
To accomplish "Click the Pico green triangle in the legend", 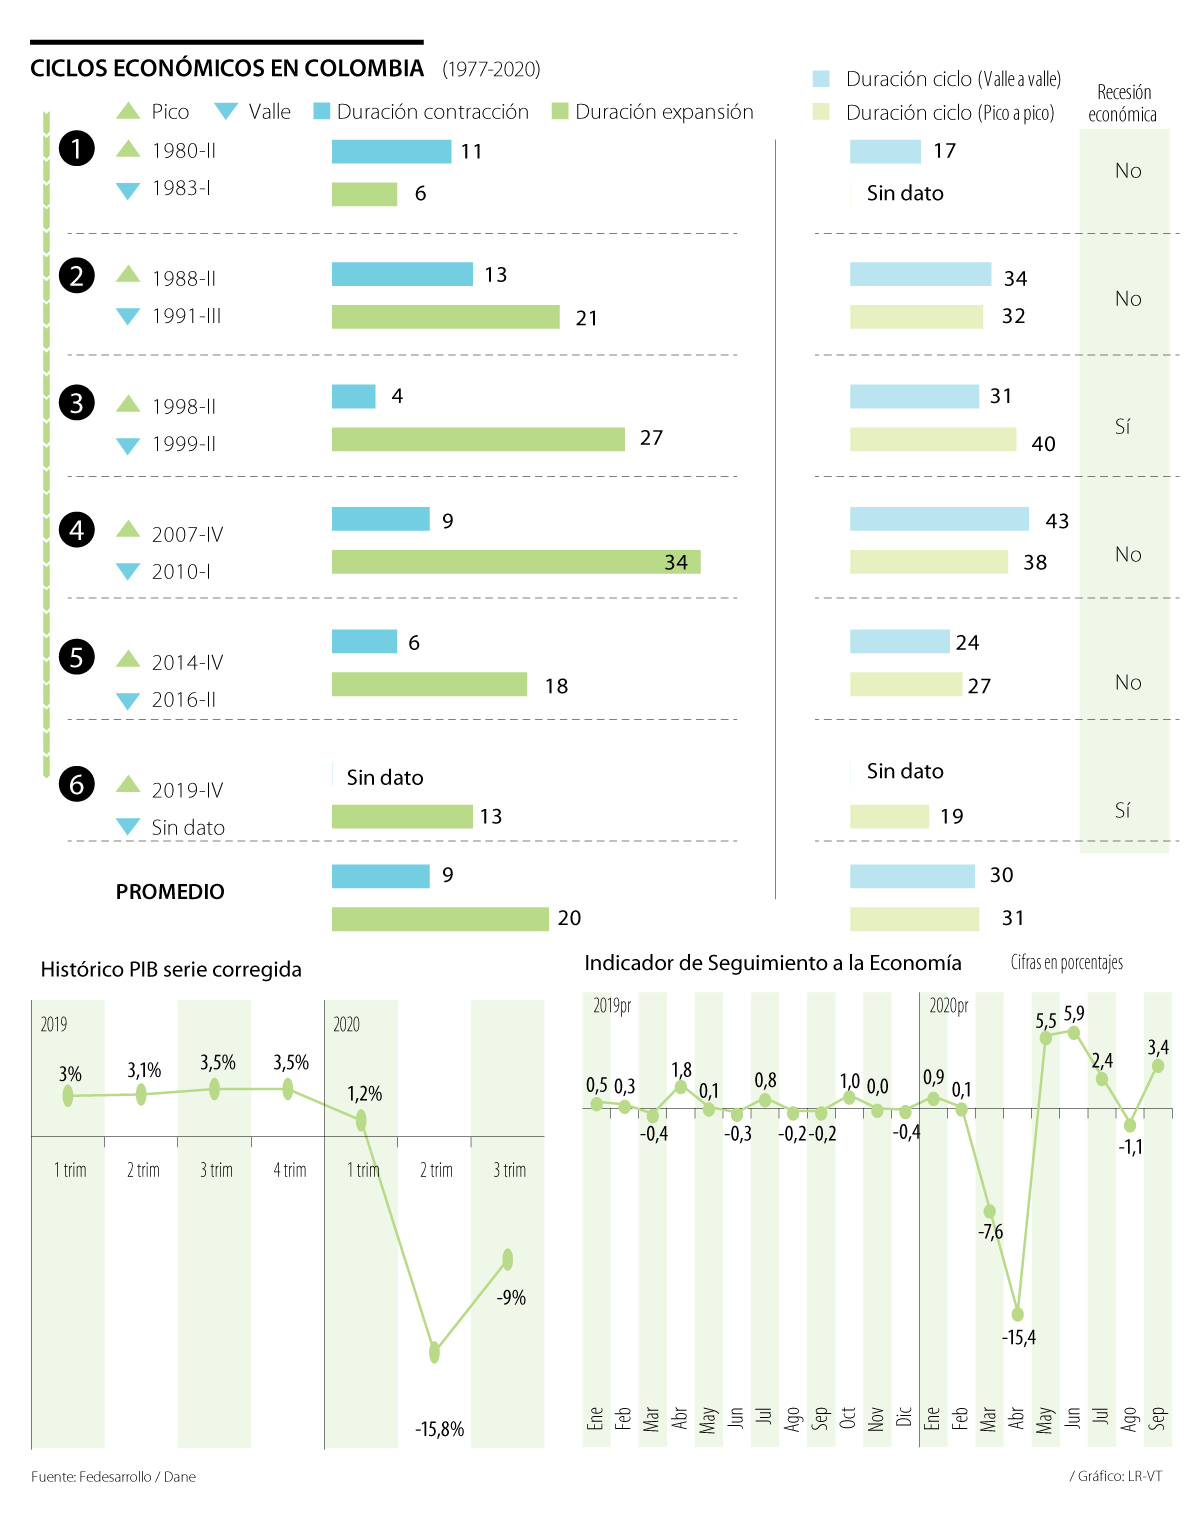I will click(128, 111).
